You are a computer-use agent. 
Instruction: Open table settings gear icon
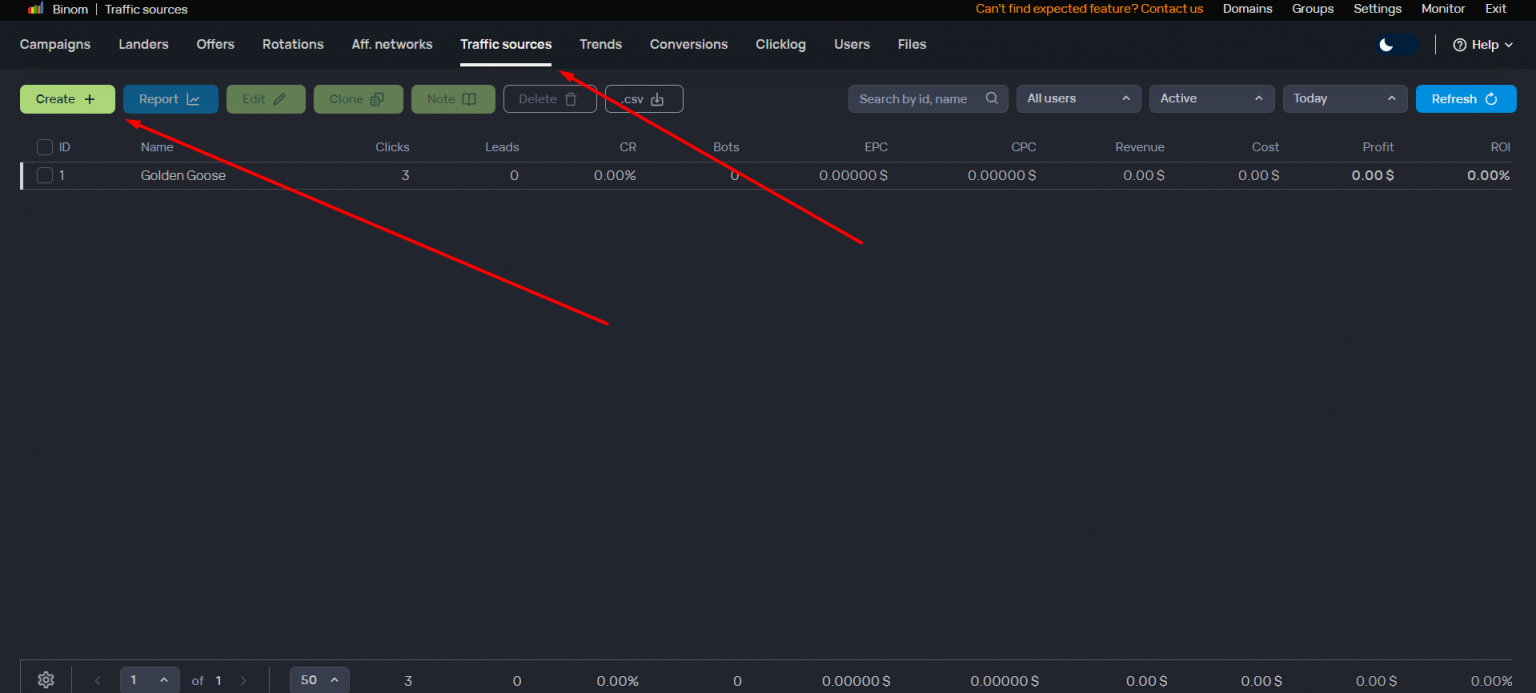click(x=45, y=680)
